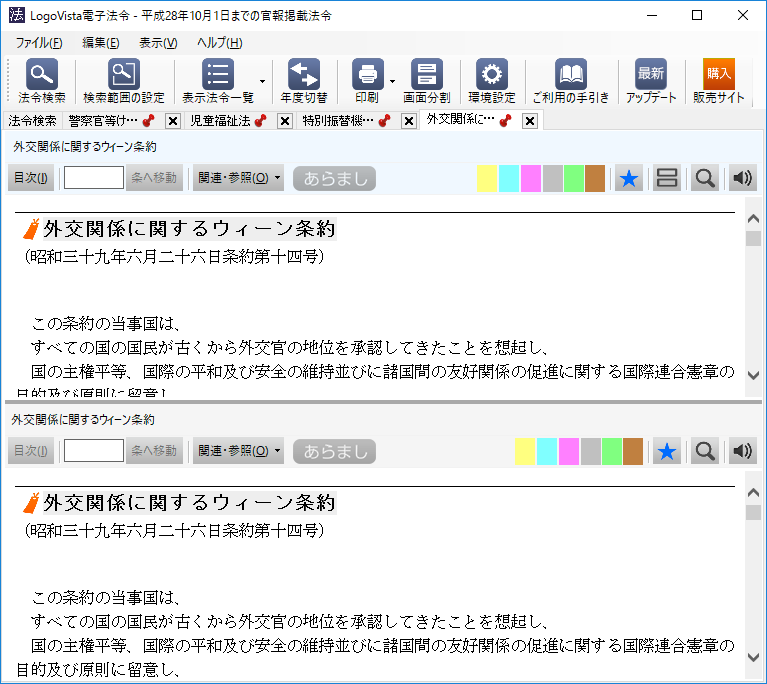This screenshot has height=684, width=767.
Task: Click the blue star bookmark in upper pane
Action: tap(628, 178)
